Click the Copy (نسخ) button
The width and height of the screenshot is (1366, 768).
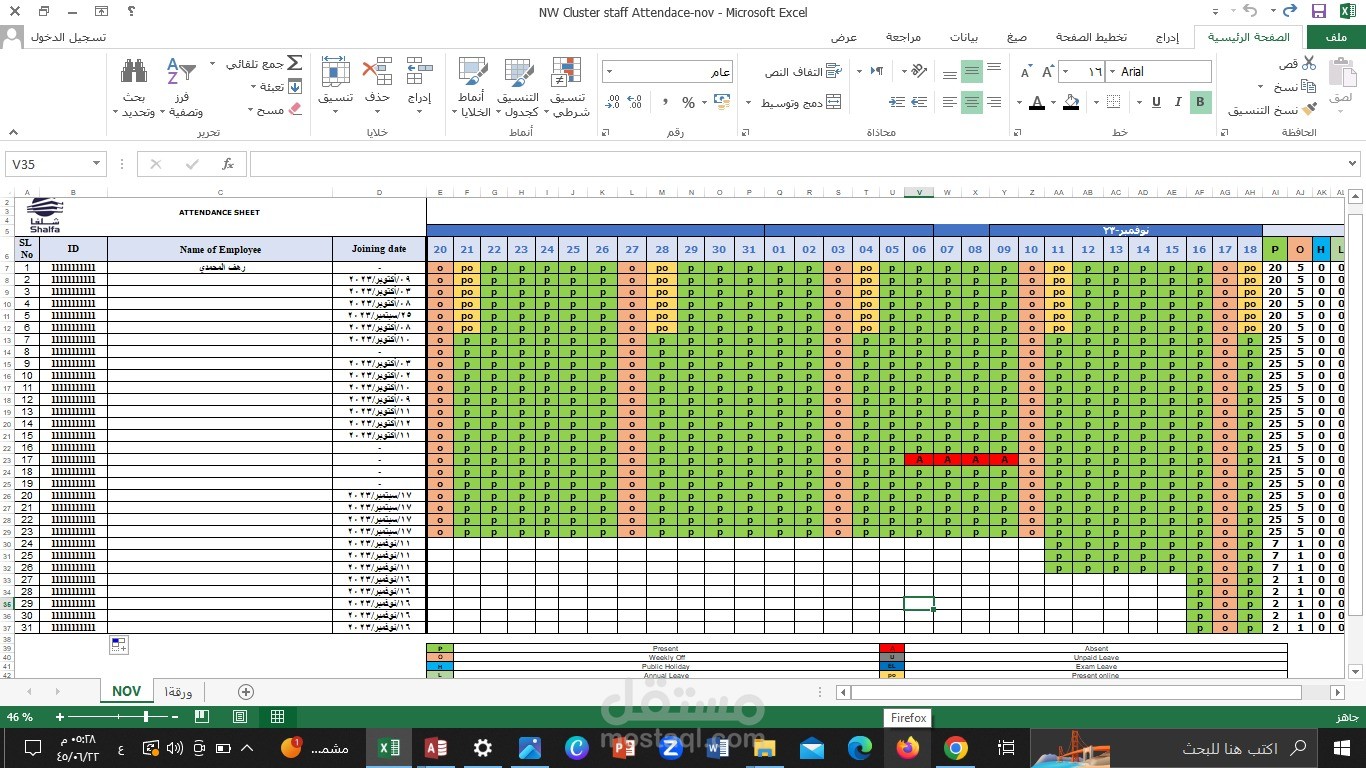pos(1295,87)
